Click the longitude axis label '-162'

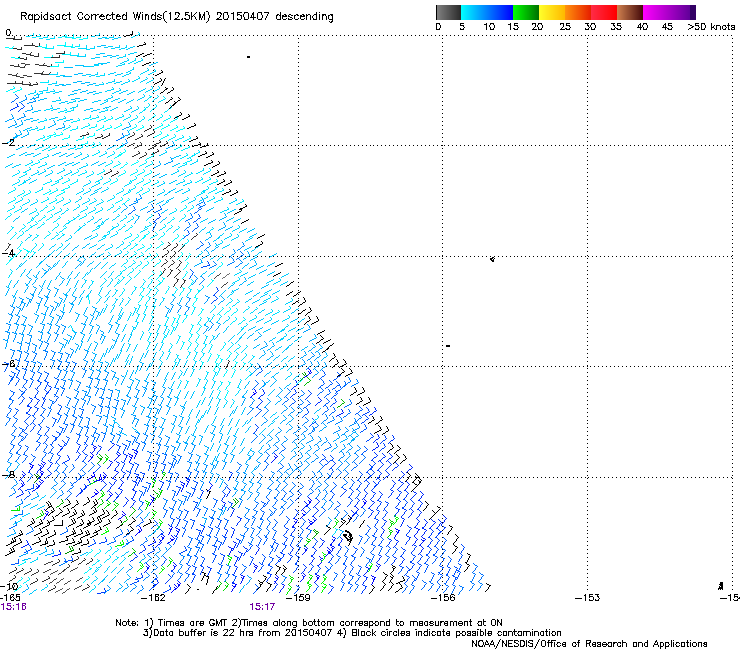(154, 598)
